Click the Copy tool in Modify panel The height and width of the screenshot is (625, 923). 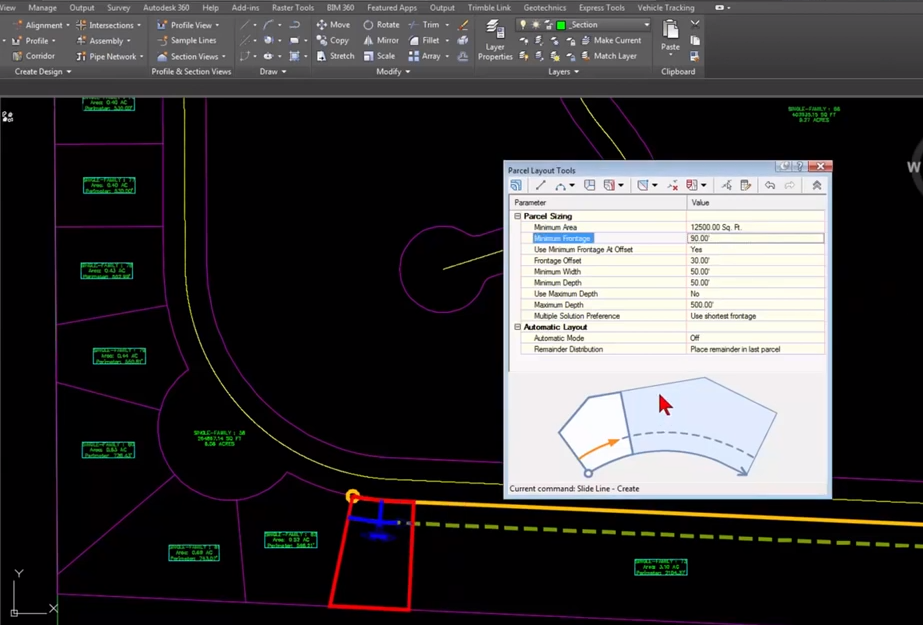tap(333, 40)
